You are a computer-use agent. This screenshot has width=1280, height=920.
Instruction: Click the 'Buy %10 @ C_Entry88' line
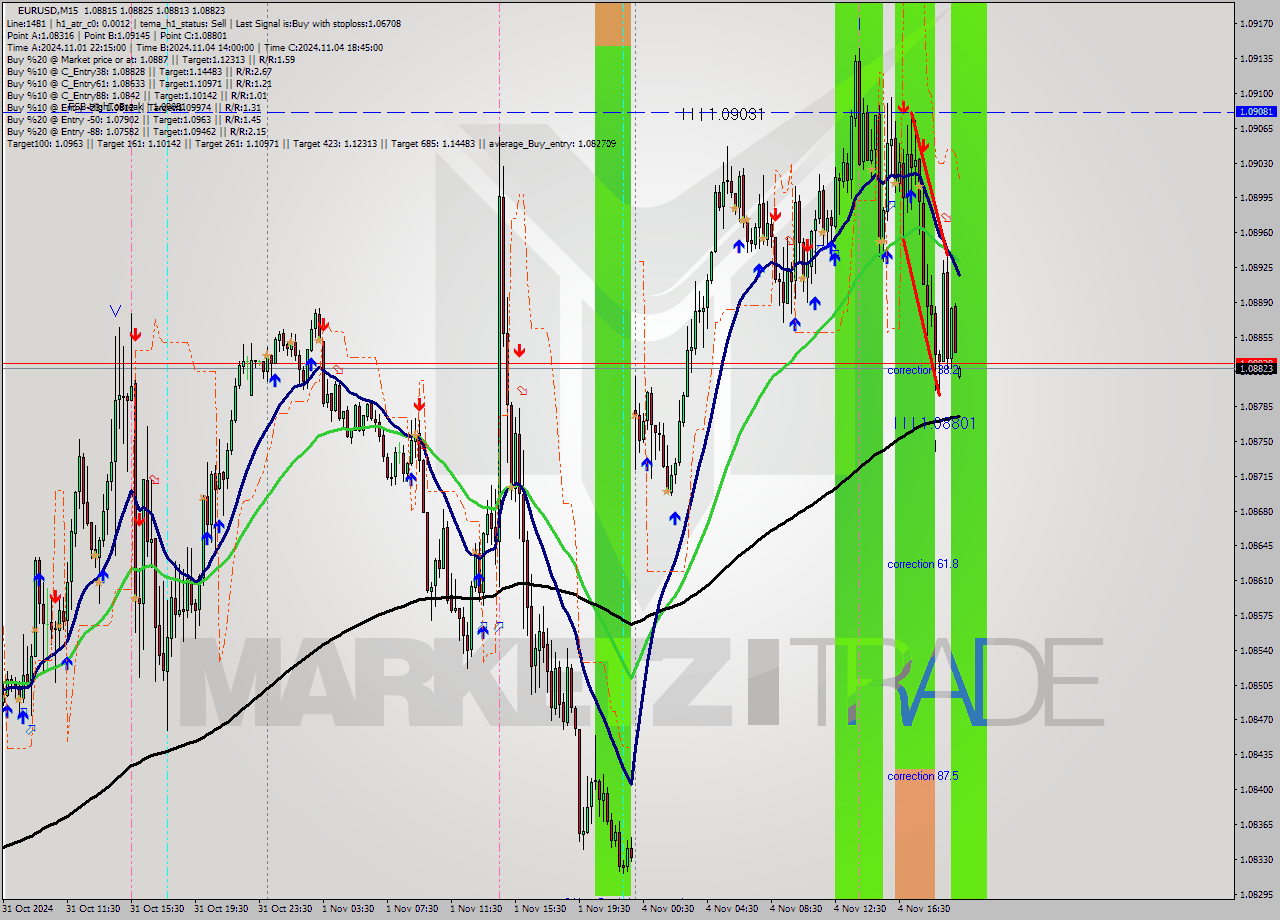136,95
